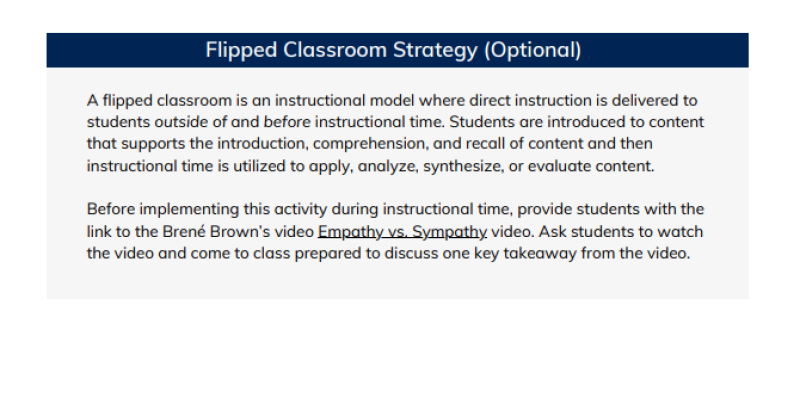Click the Flipped Classroom Strategy heading text
800x400 pixels.
click(x=393, y=50)
